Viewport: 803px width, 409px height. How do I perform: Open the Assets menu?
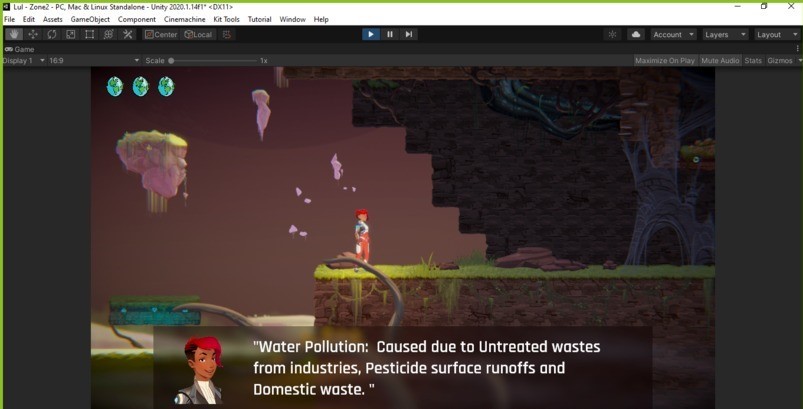[53, 19]
